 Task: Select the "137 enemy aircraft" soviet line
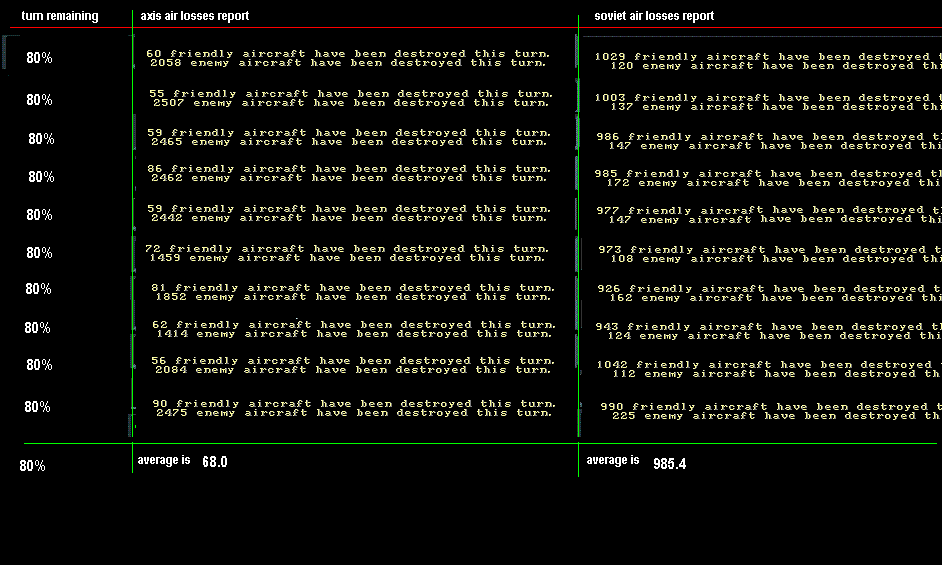[776, 107]
